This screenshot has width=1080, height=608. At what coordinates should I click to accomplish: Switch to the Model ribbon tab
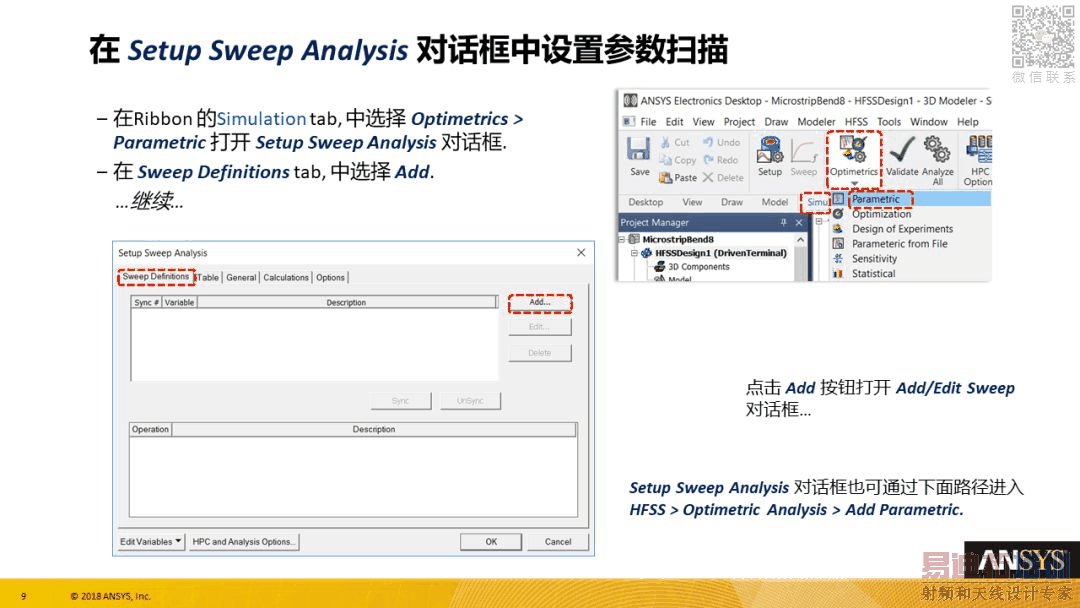[x=774, y=202]
